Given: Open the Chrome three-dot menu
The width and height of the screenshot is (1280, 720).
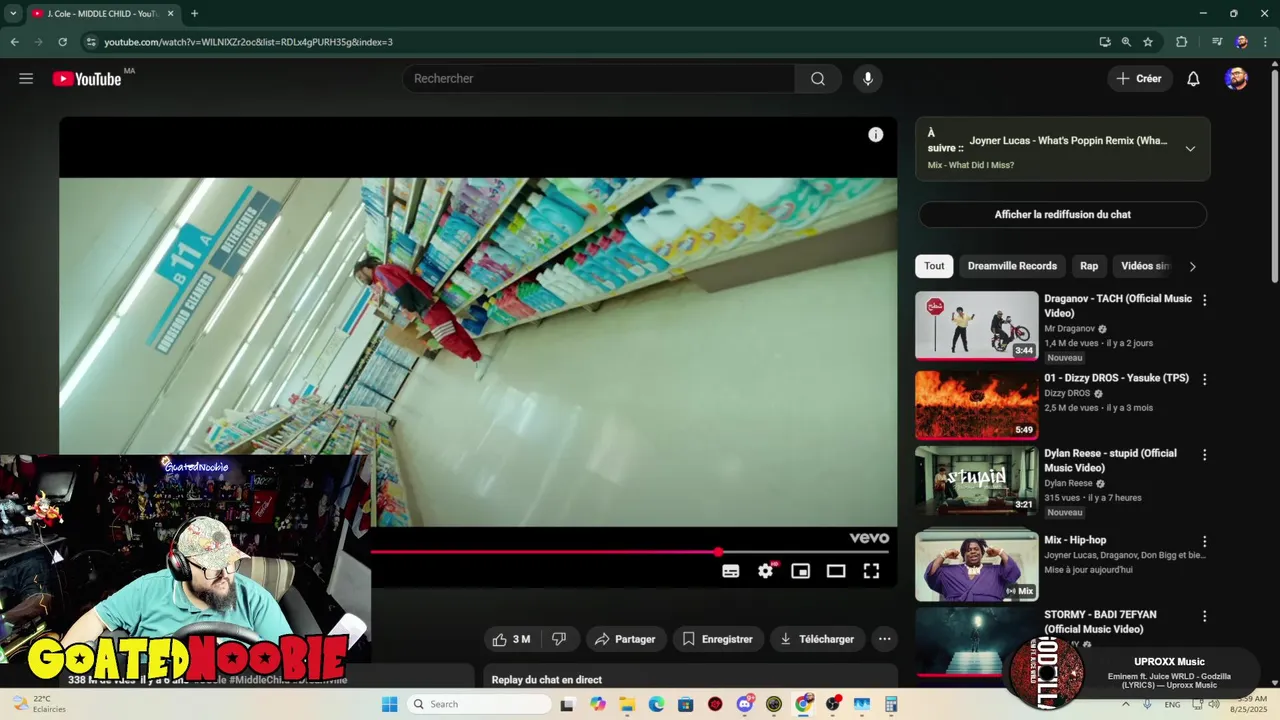Looking at the screenshot, I should tap(1265, 42).
